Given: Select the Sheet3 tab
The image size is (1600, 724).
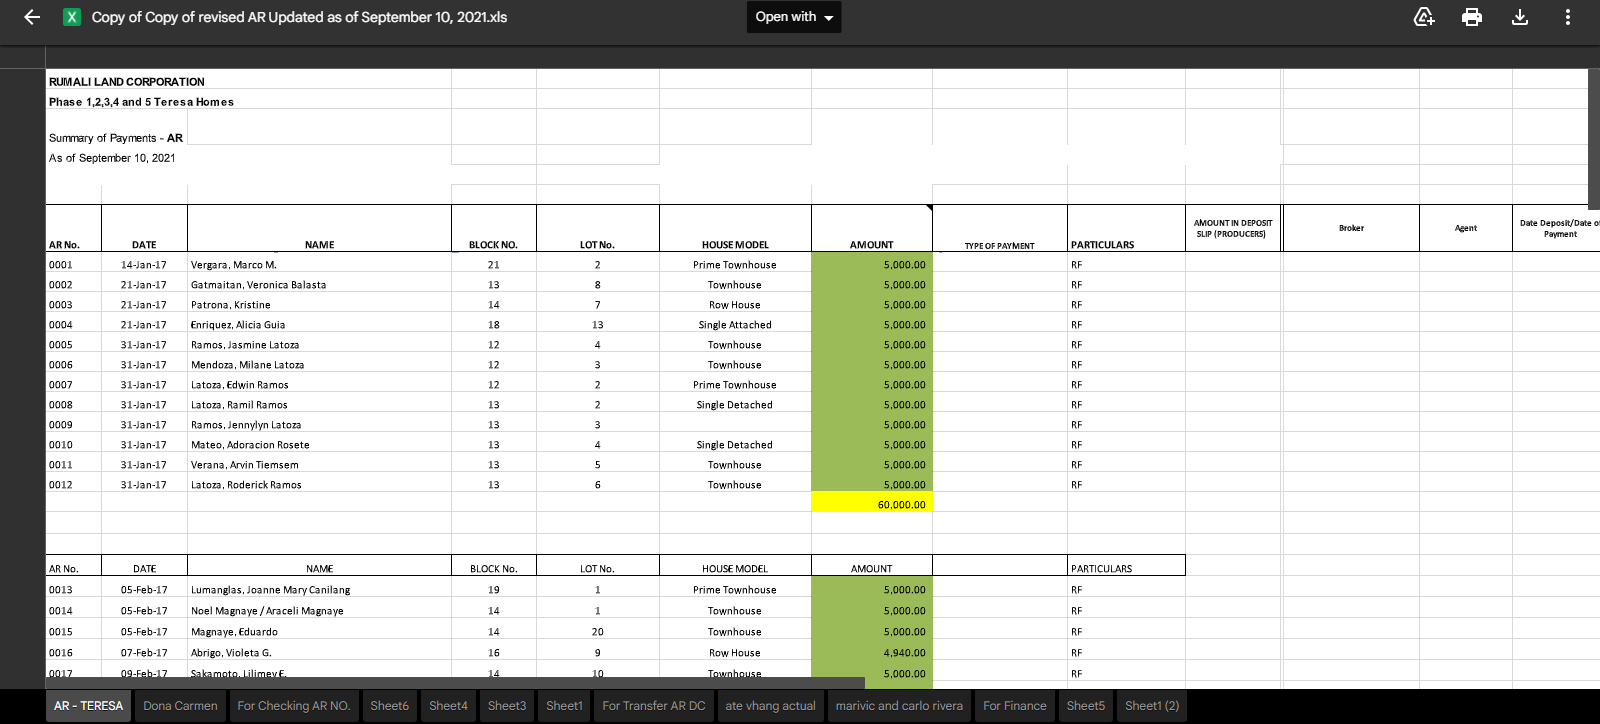Looking at the screenshot, I should click(x=507, y=706).
